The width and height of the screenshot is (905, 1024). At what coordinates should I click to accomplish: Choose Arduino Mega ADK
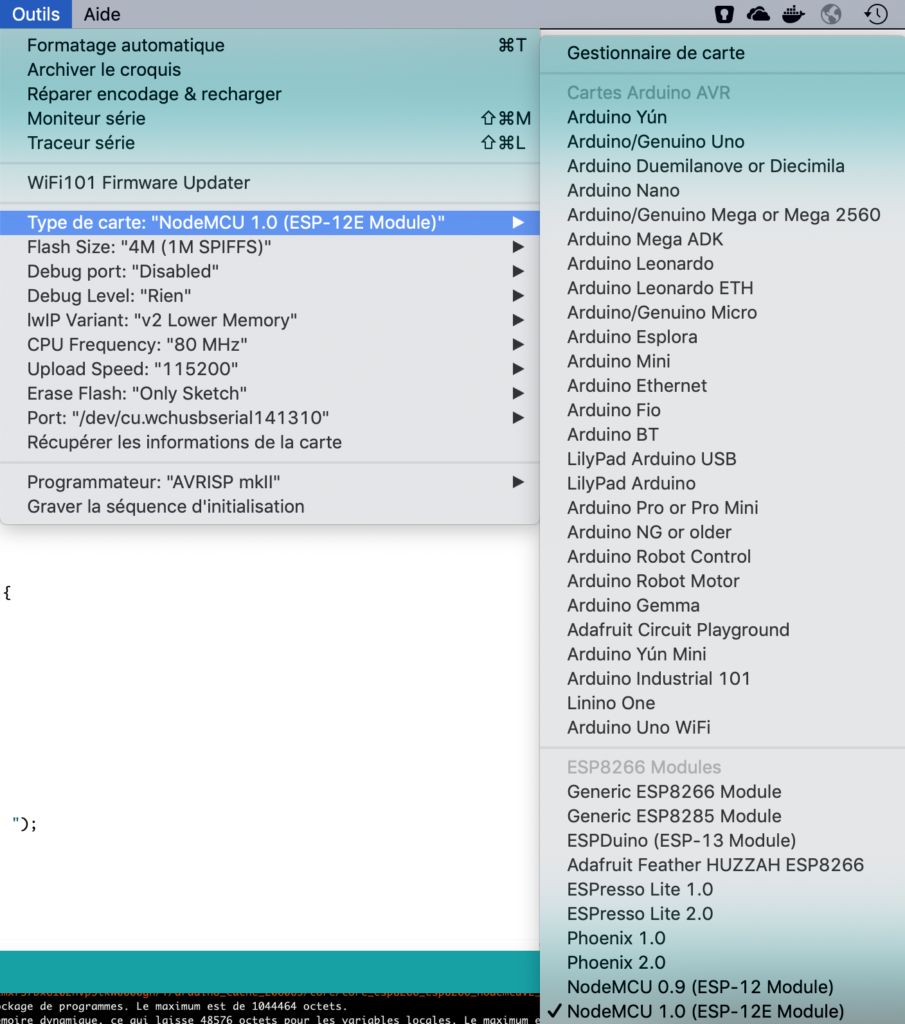coord(722,240)
